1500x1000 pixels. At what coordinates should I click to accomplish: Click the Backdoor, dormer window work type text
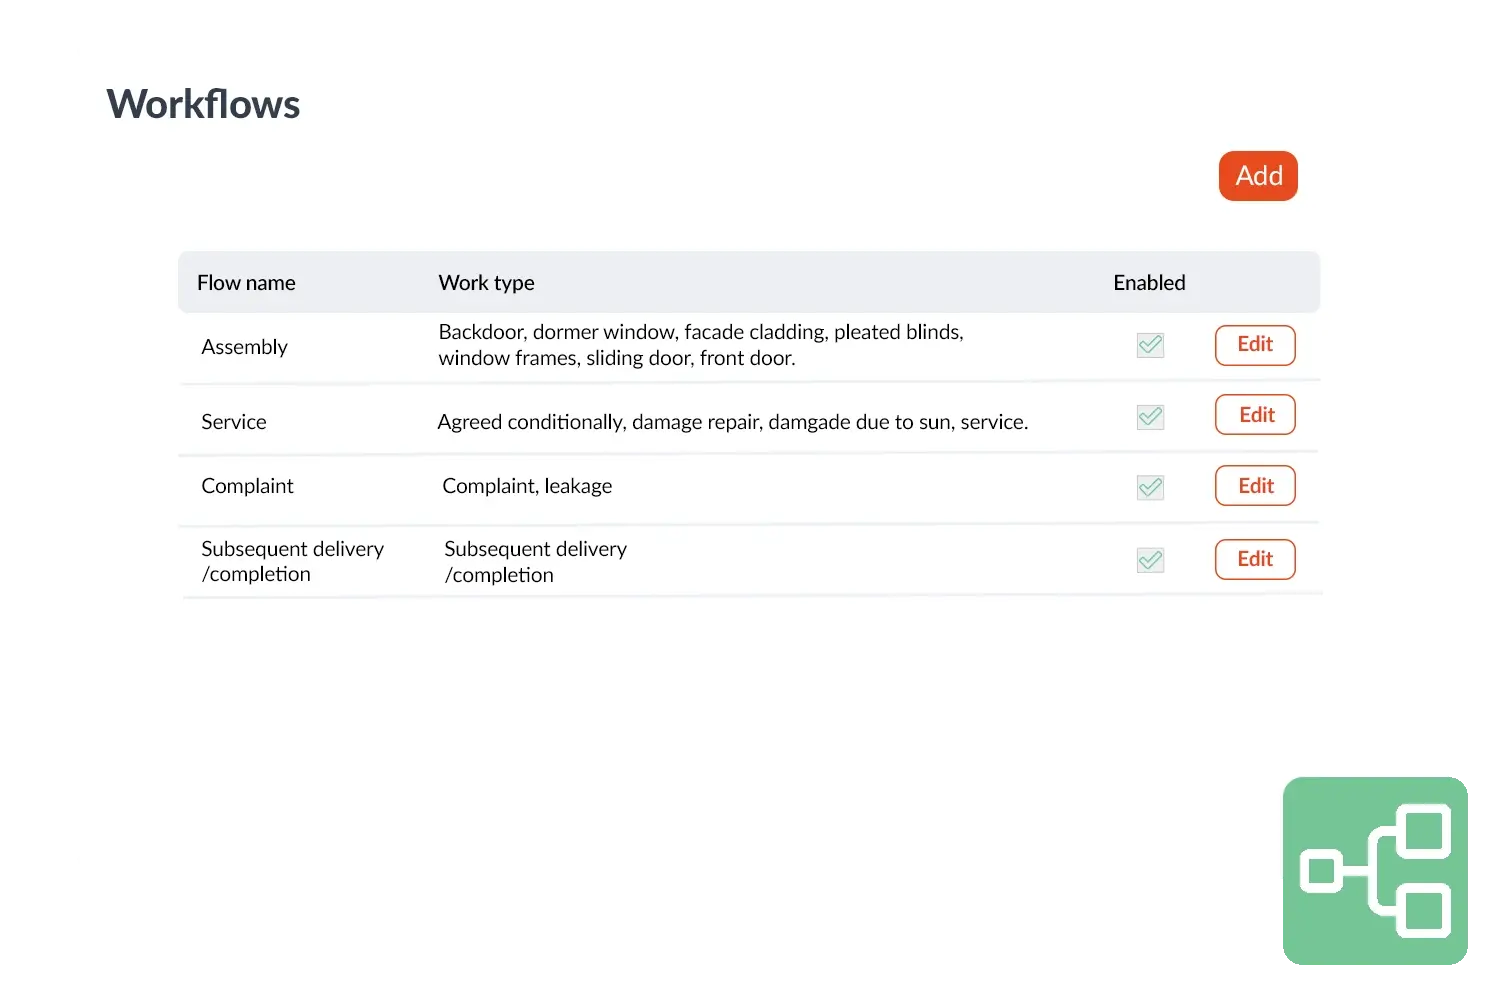(x=700, y=345)
